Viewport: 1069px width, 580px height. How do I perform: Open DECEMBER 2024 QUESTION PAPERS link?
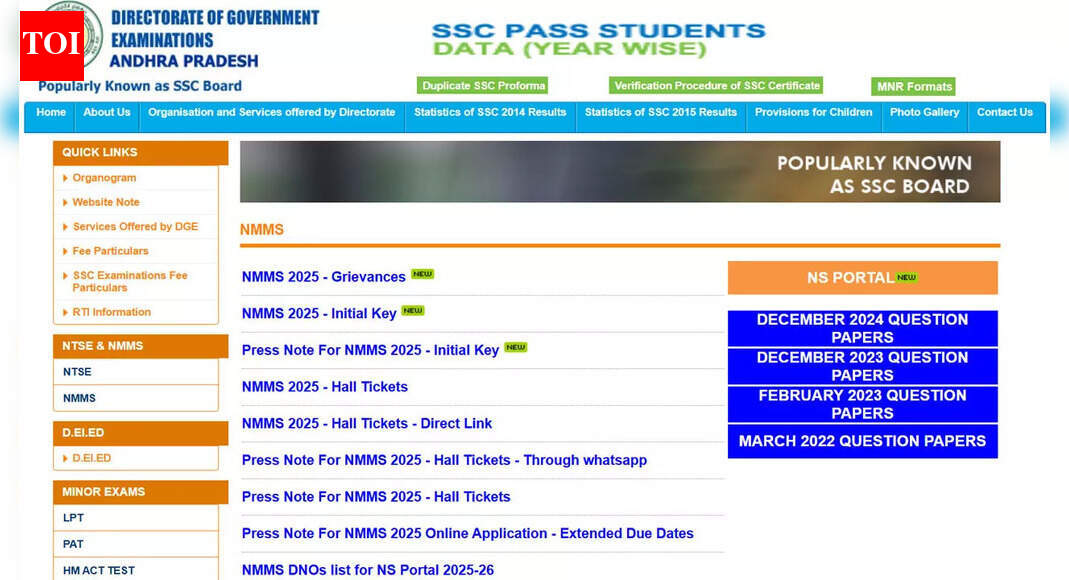pos(863,327)
